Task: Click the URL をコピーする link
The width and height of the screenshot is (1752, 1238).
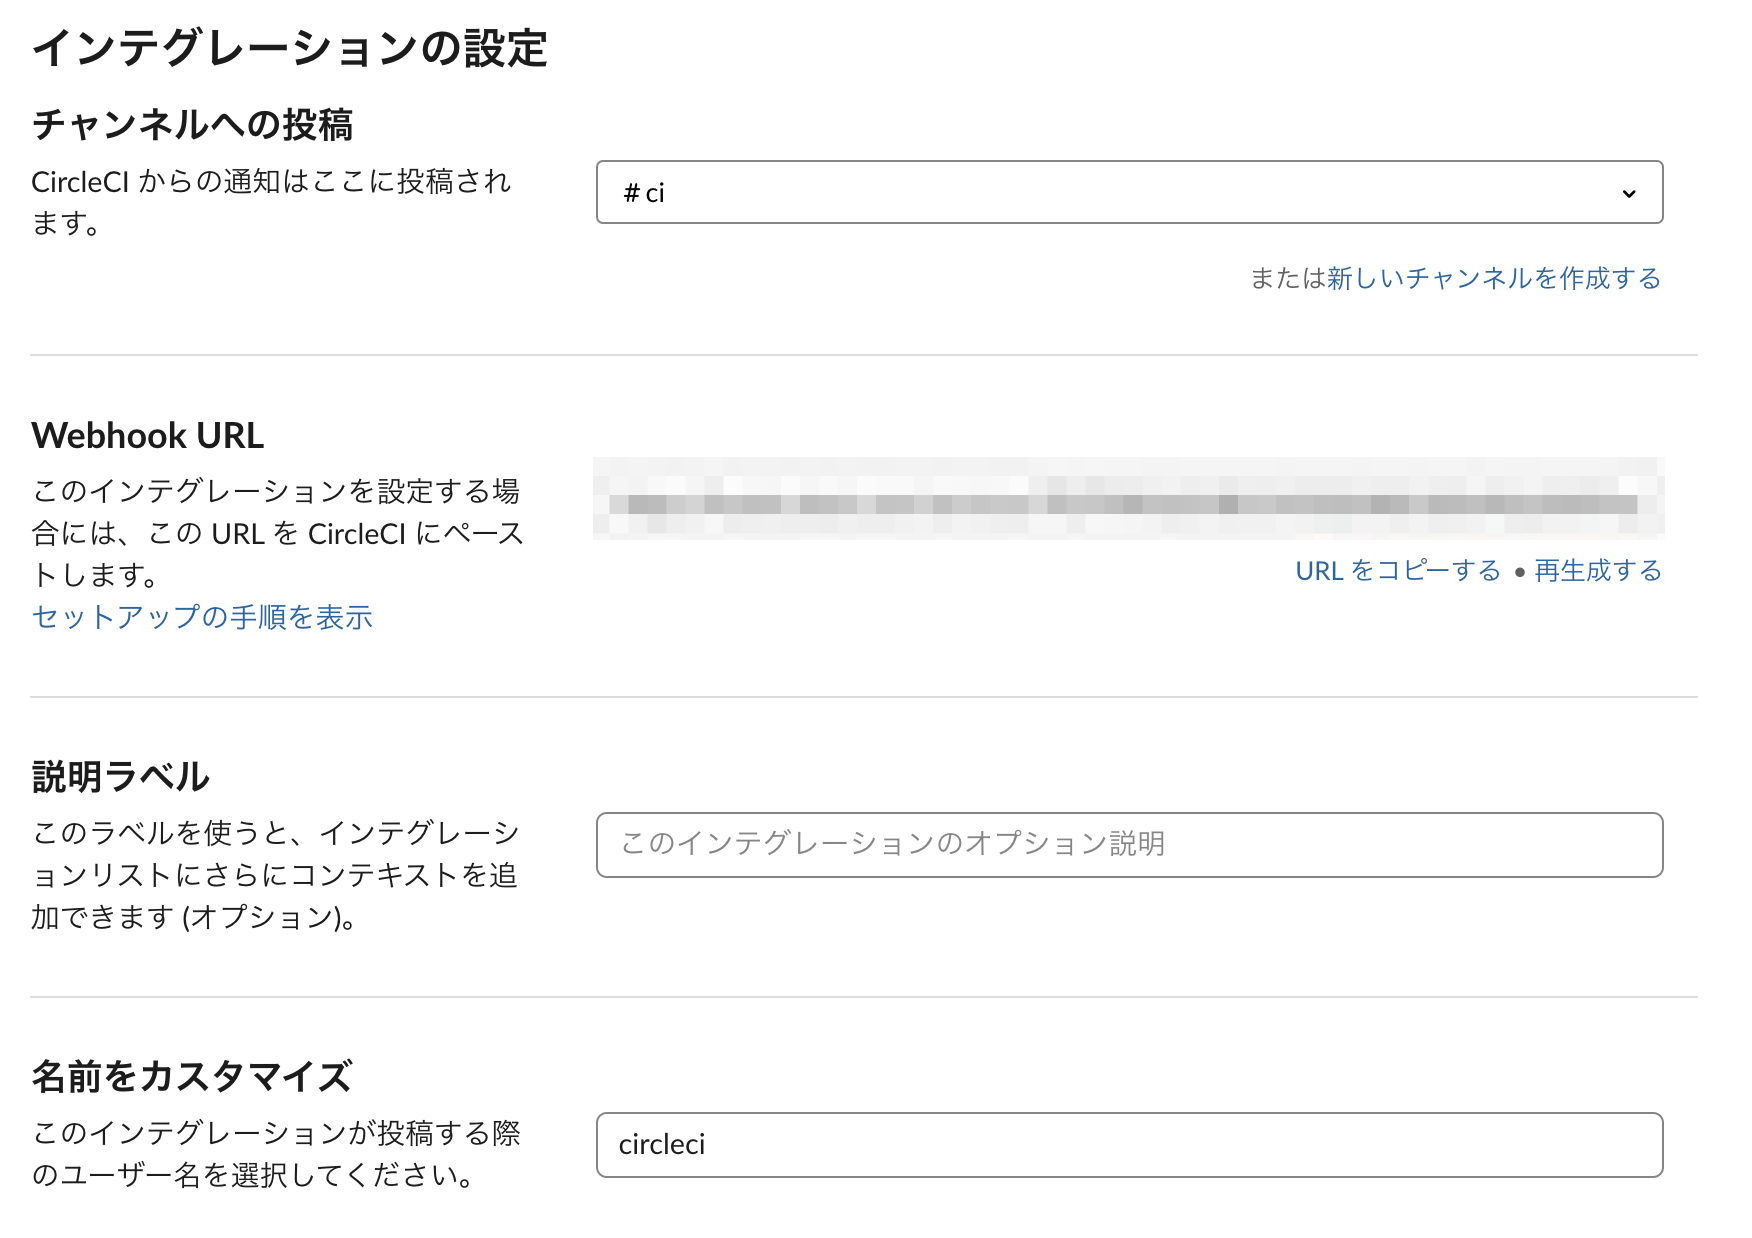Action: 1397,571
